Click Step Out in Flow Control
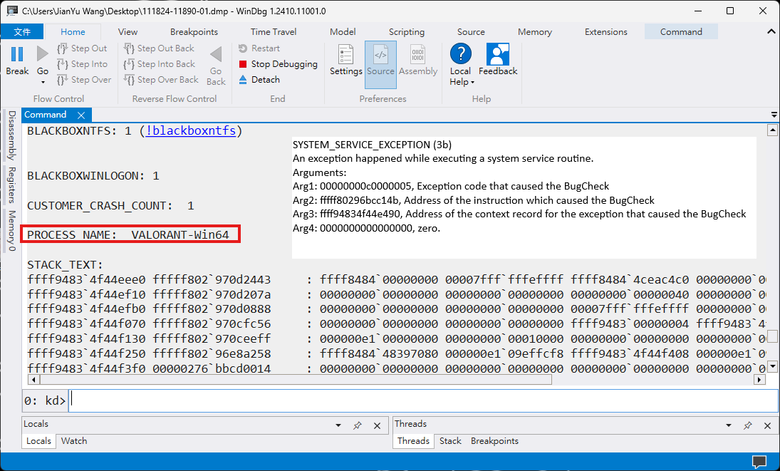 pyautogui.click(x=82, y=48)
